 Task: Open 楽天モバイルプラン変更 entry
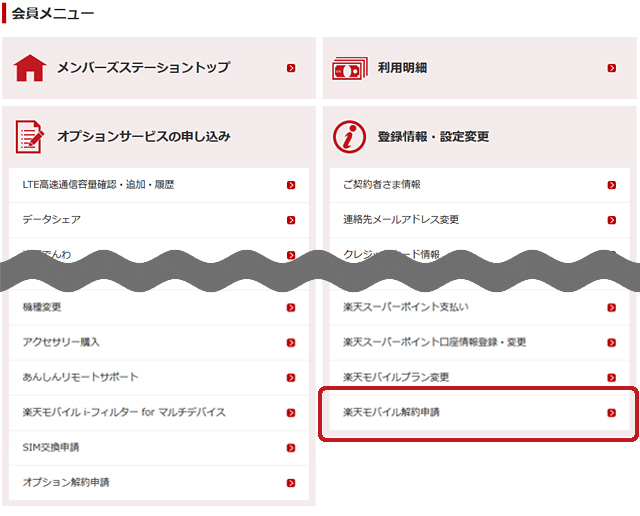click(480, 378)
